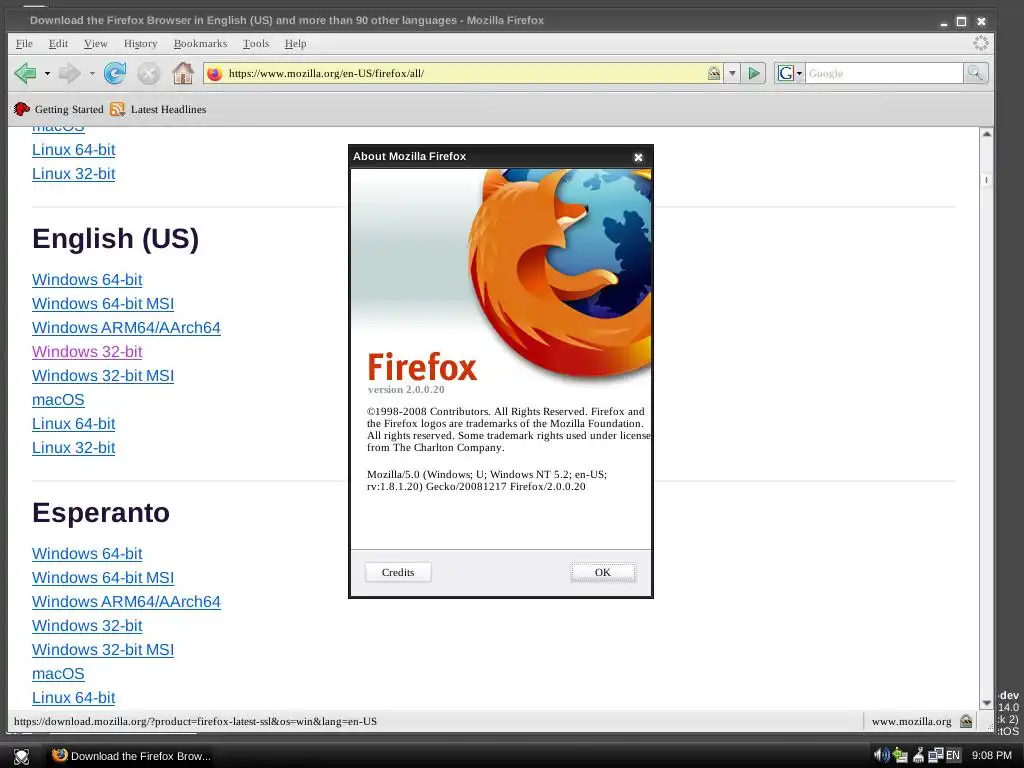Go to the Home page icon

tap(183, 73)
